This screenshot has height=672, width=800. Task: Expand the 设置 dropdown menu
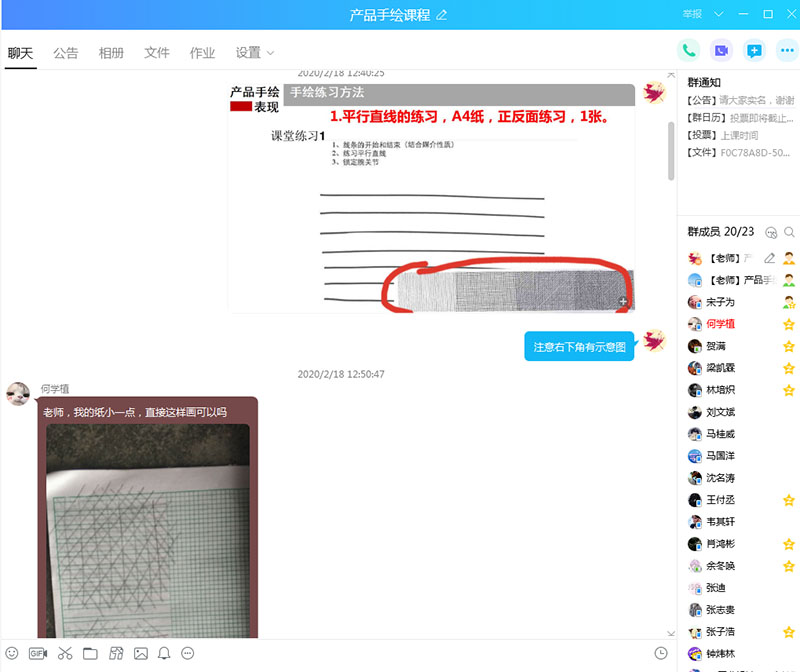tap(255, 53)
